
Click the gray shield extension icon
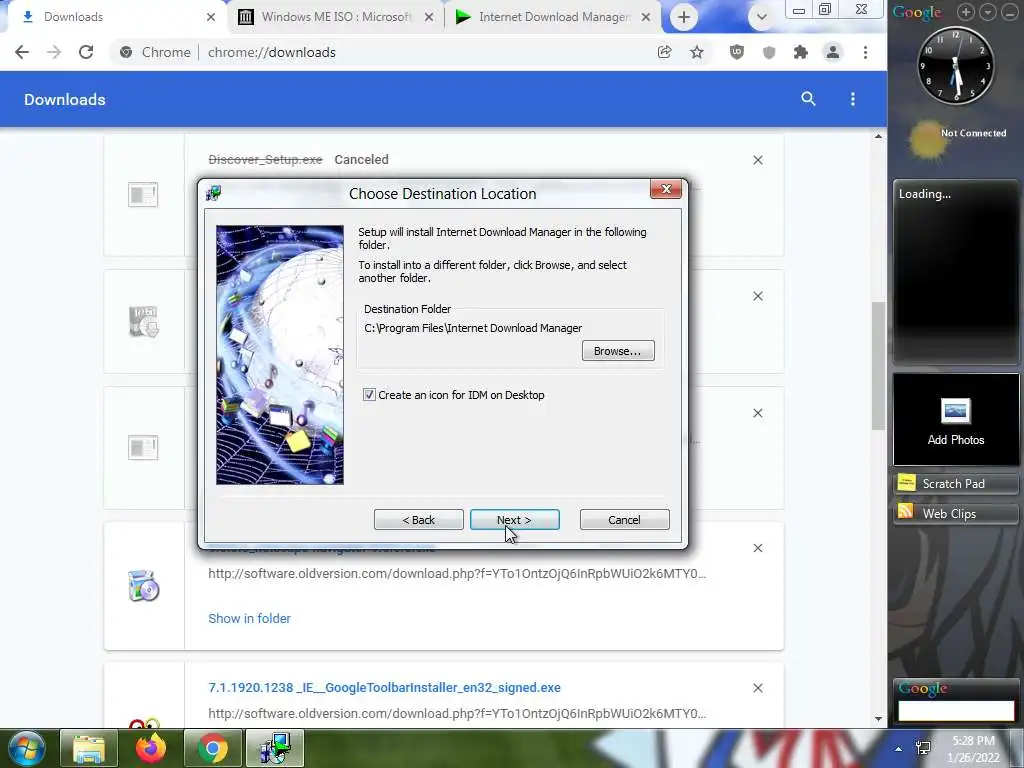769,52
